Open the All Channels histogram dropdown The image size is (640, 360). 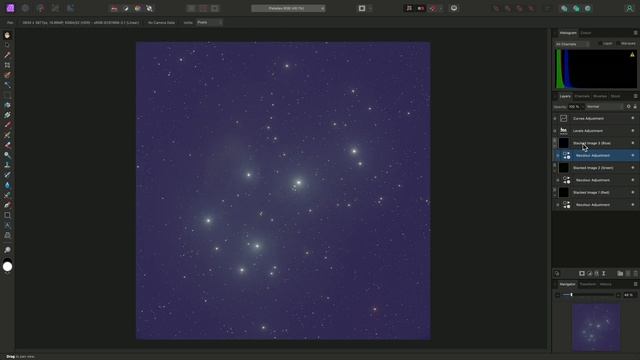[572, 44]
